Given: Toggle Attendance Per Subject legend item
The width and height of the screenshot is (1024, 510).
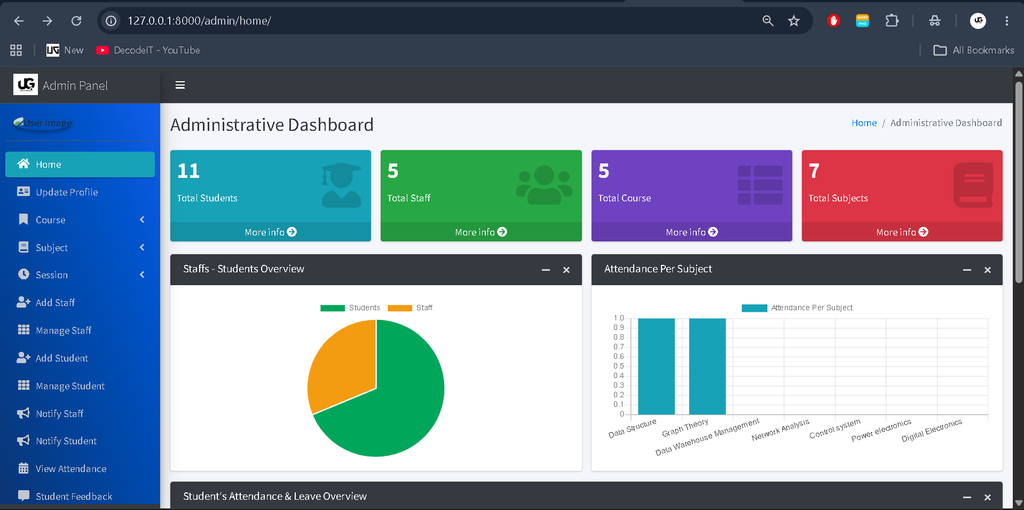Looking at the screenshot, I should 797,308.
